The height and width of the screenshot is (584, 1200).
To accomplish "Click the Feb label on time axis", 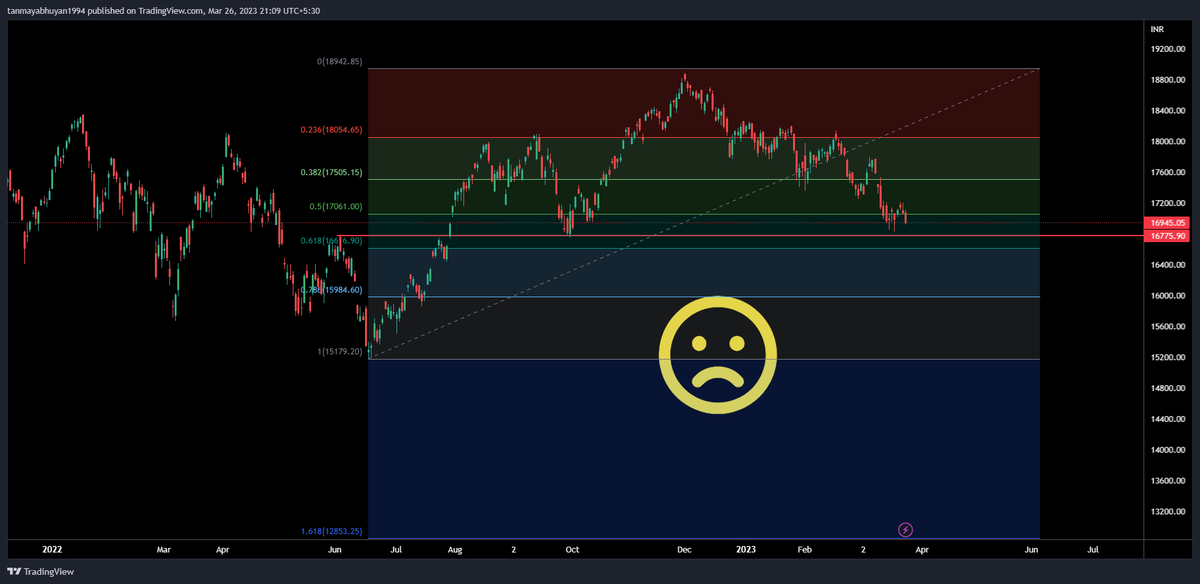I will pyautogui.click(x=806, y=550).
